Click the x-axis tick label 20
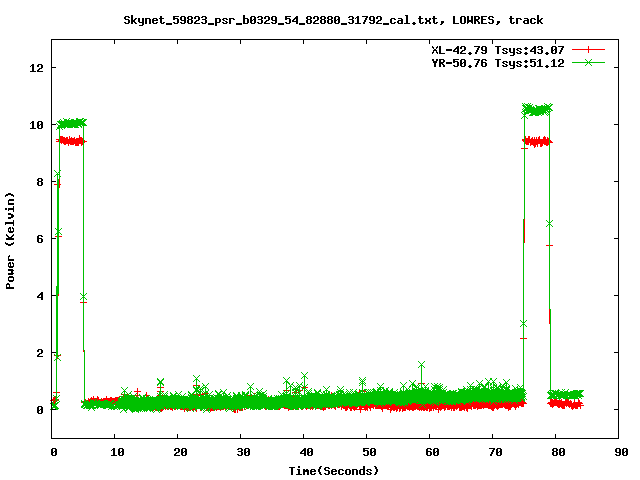The height and width of the screenshot is (480, 640). click(x=180, y=452)
